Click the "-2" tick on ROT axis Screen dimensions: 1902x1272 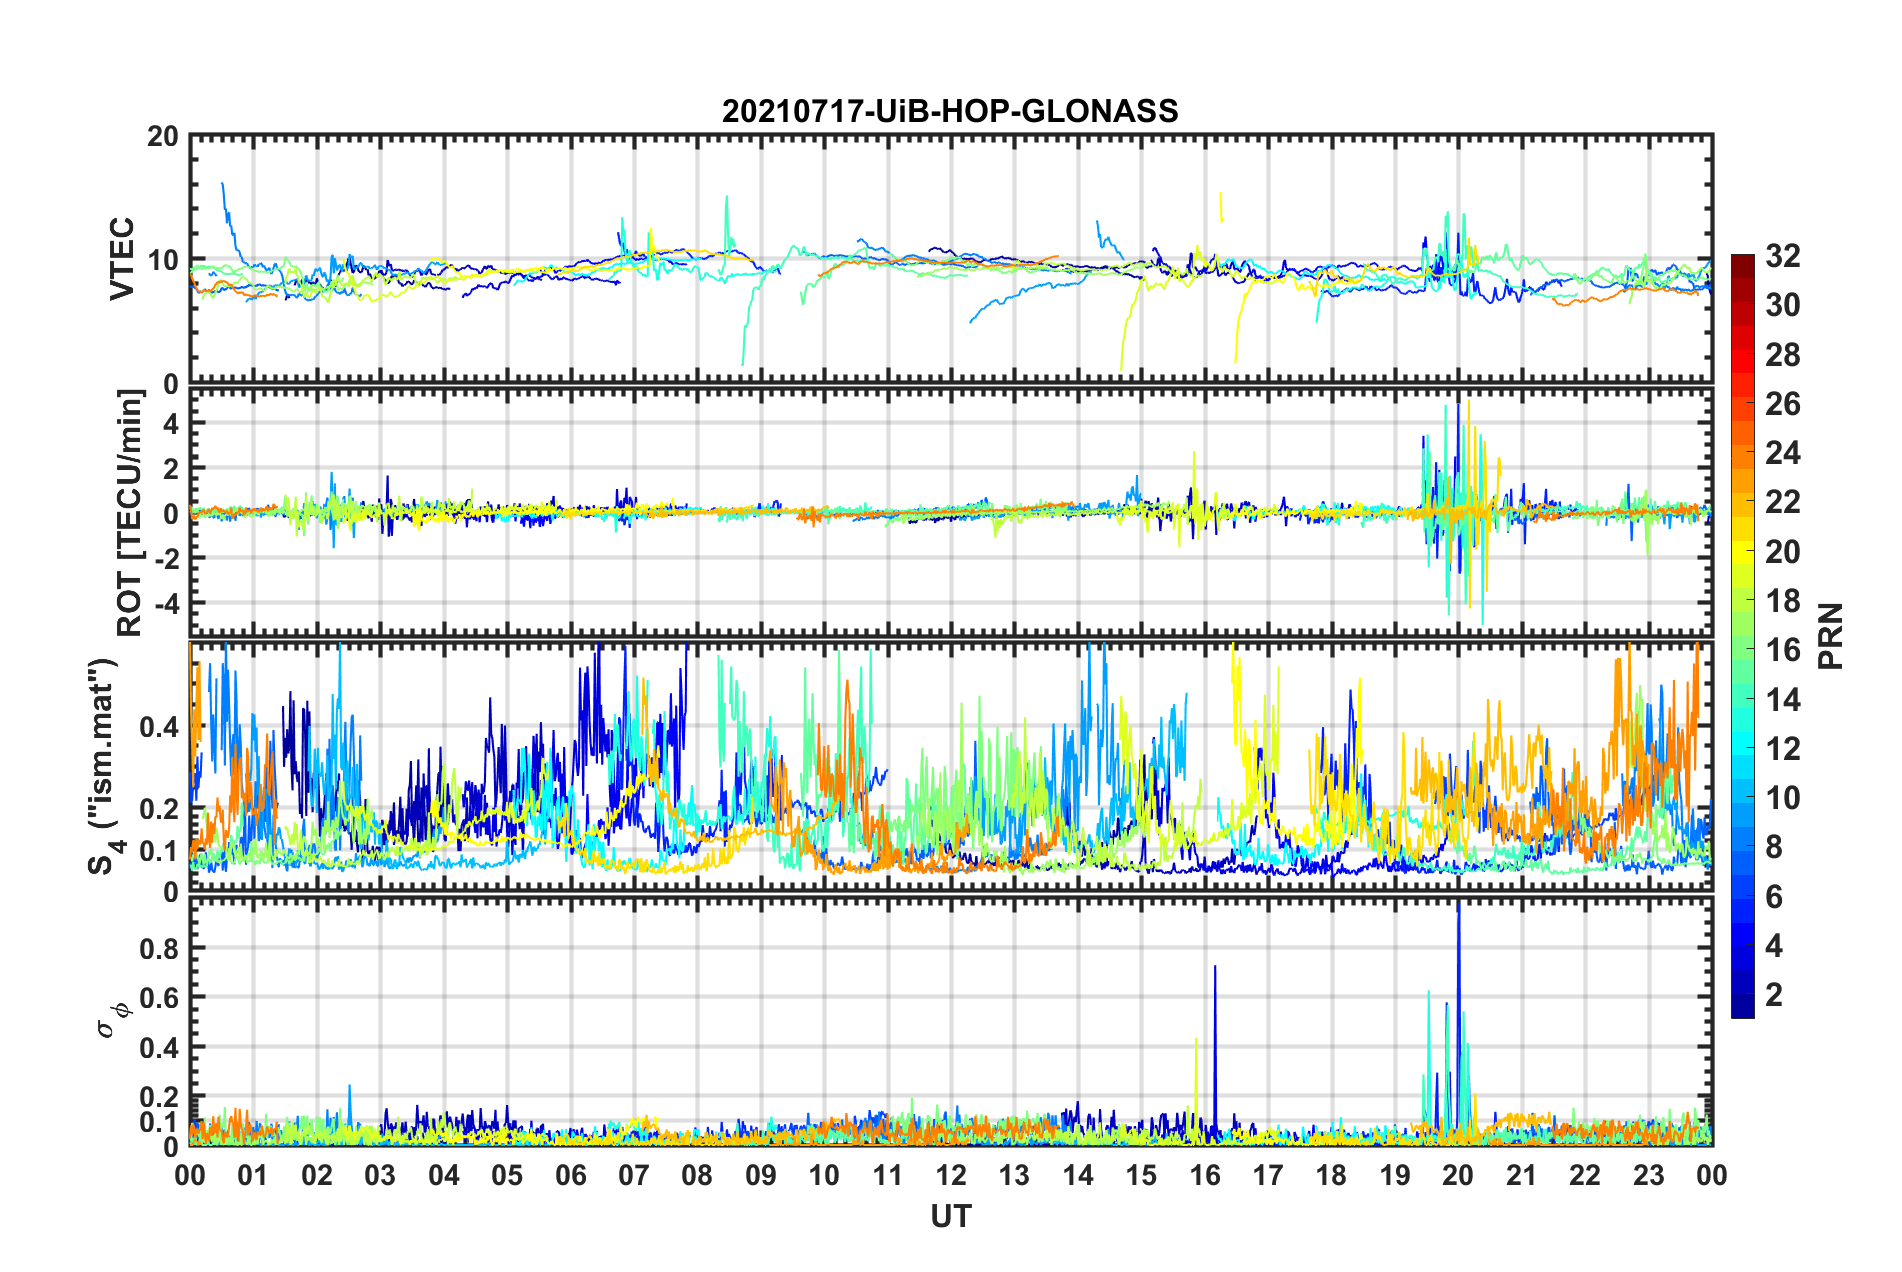(166, 558)
